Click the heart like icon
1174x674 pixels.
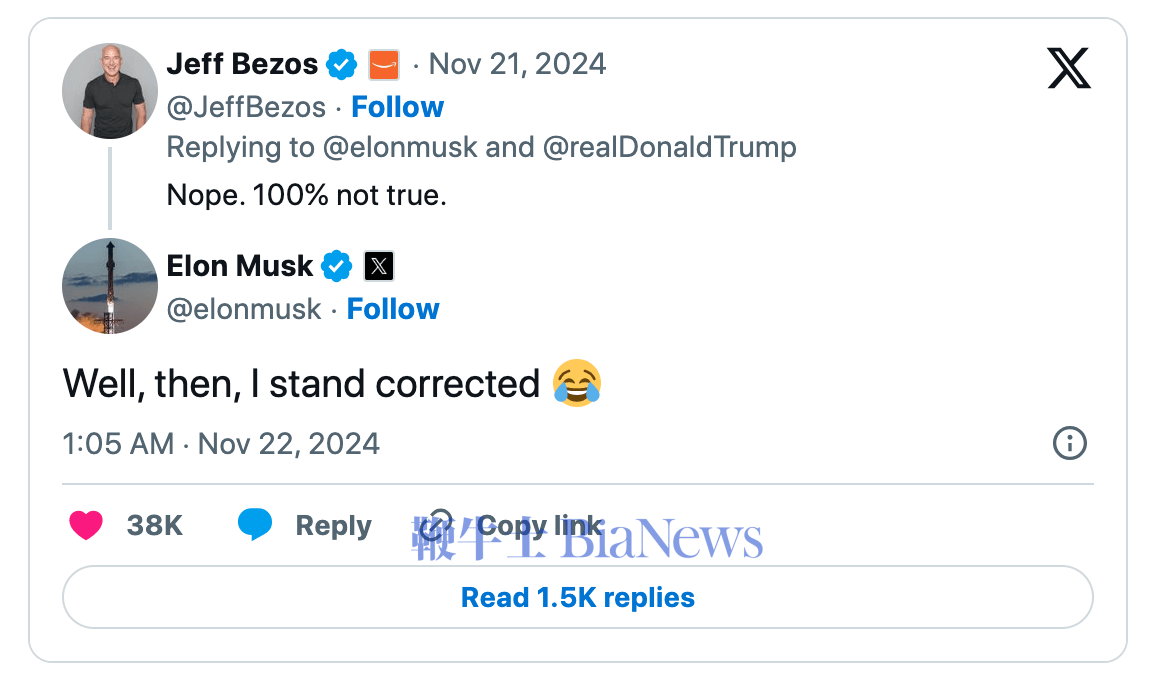point(86,525)
